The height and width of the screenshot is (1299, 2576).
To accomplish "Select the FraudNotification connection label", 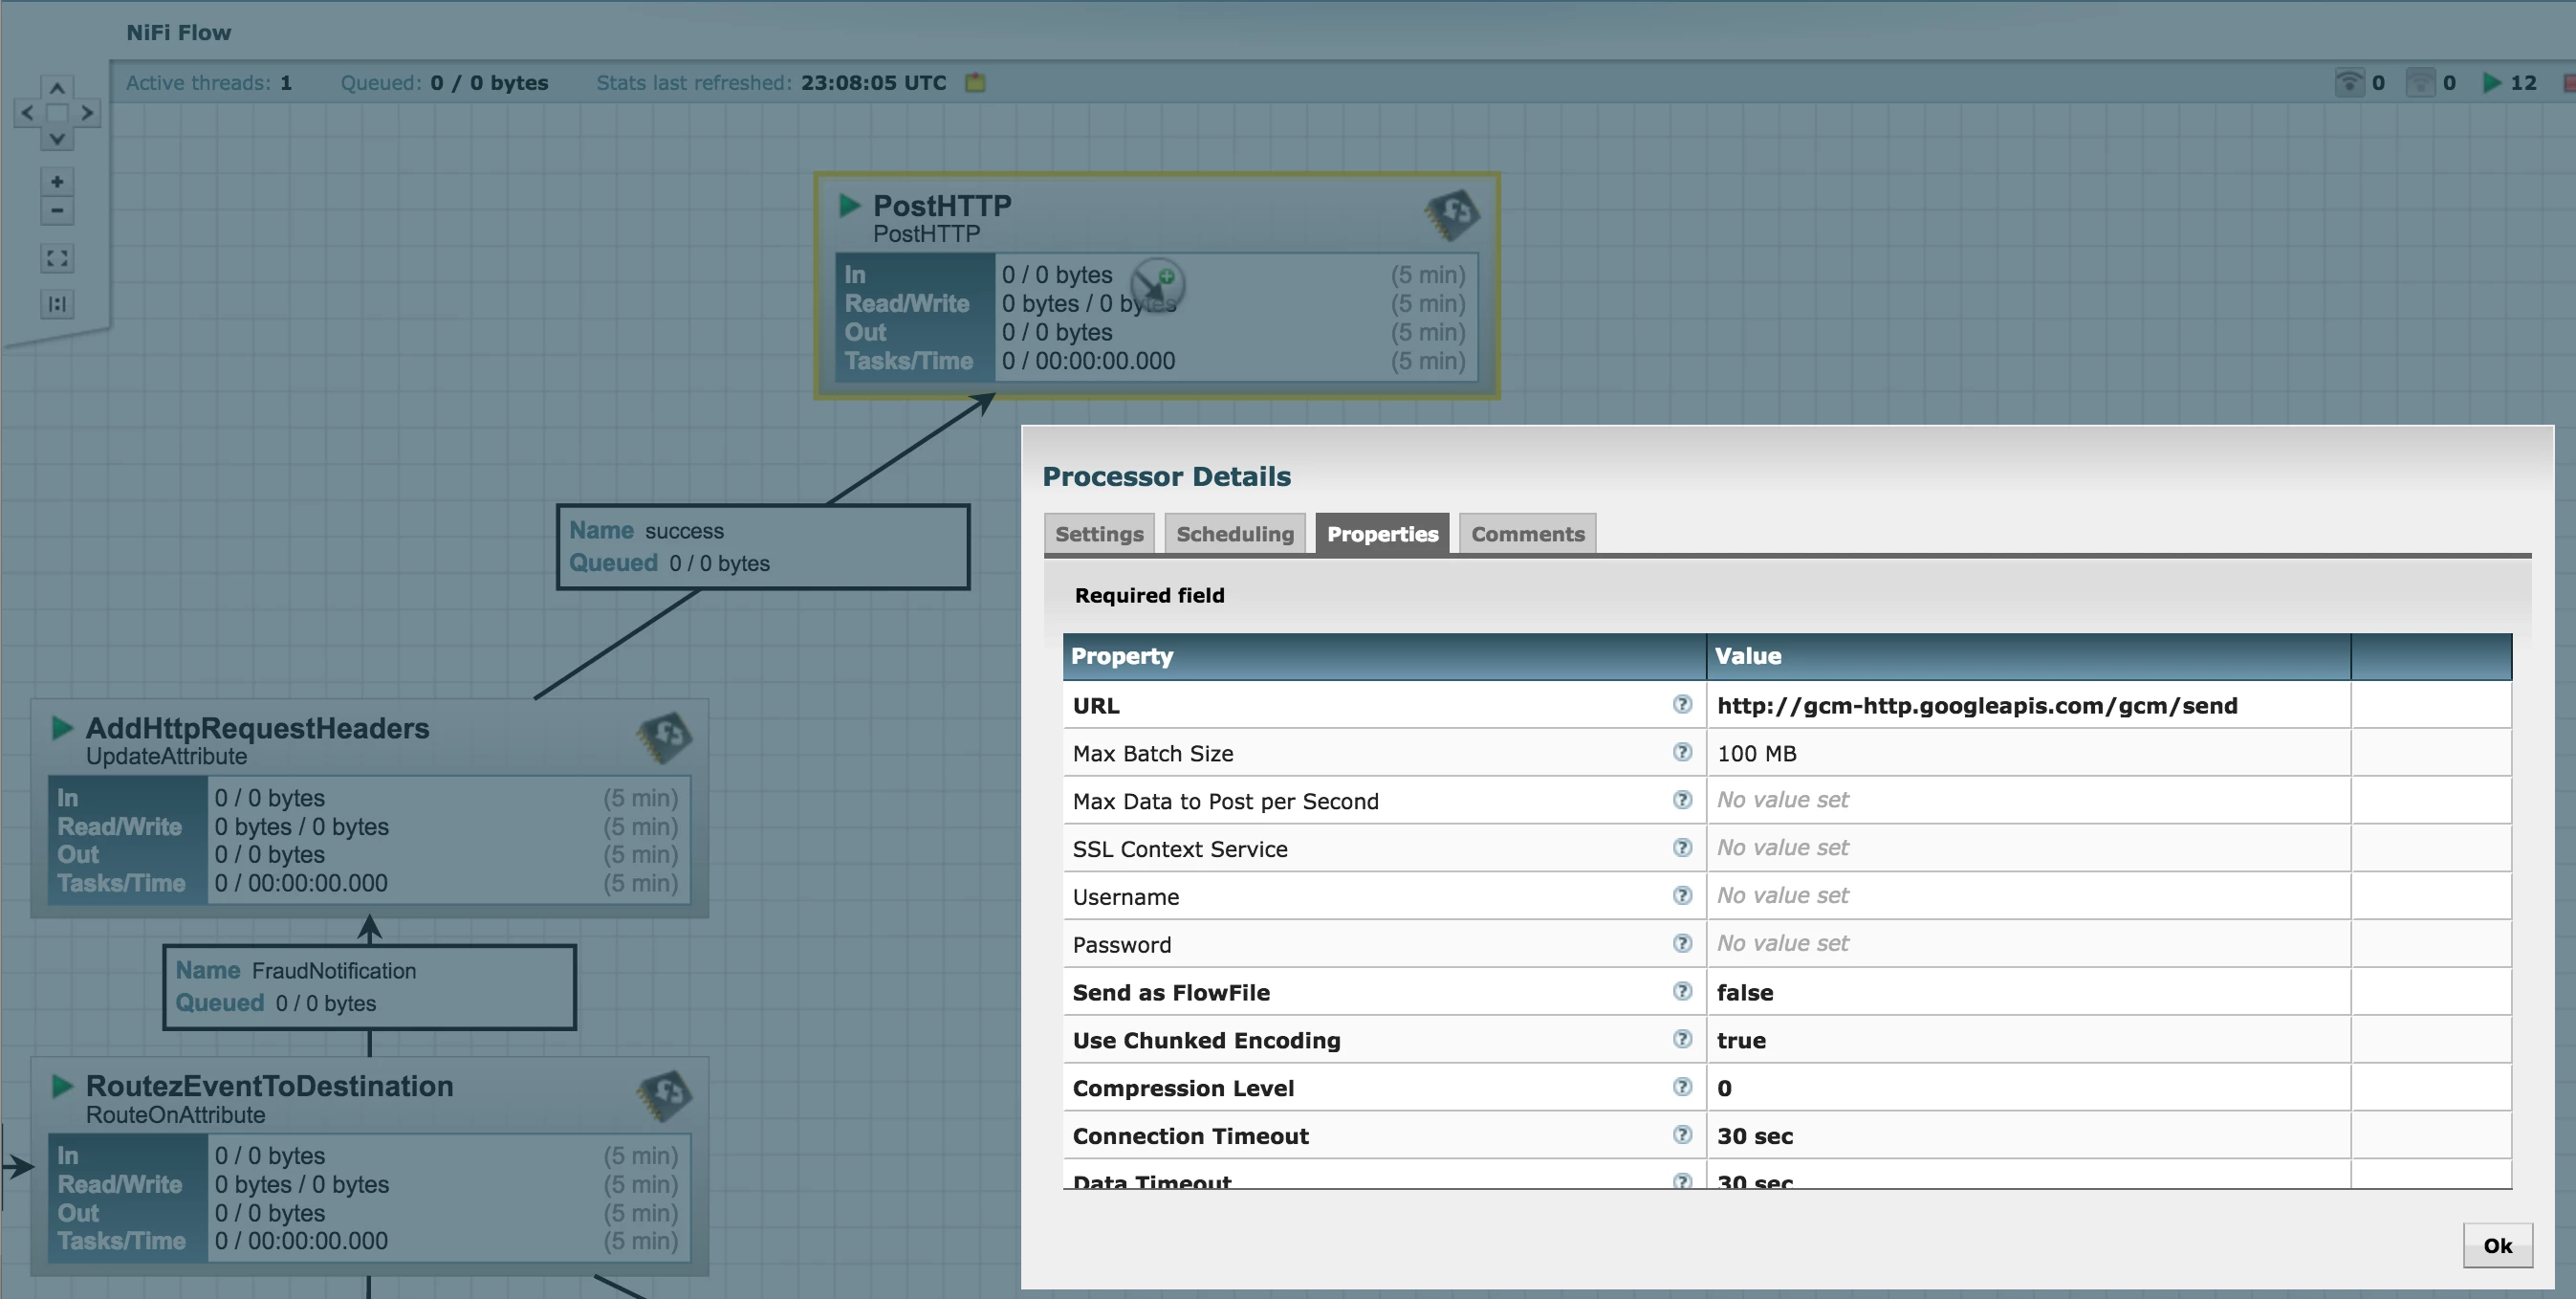I will click(370, 987).
